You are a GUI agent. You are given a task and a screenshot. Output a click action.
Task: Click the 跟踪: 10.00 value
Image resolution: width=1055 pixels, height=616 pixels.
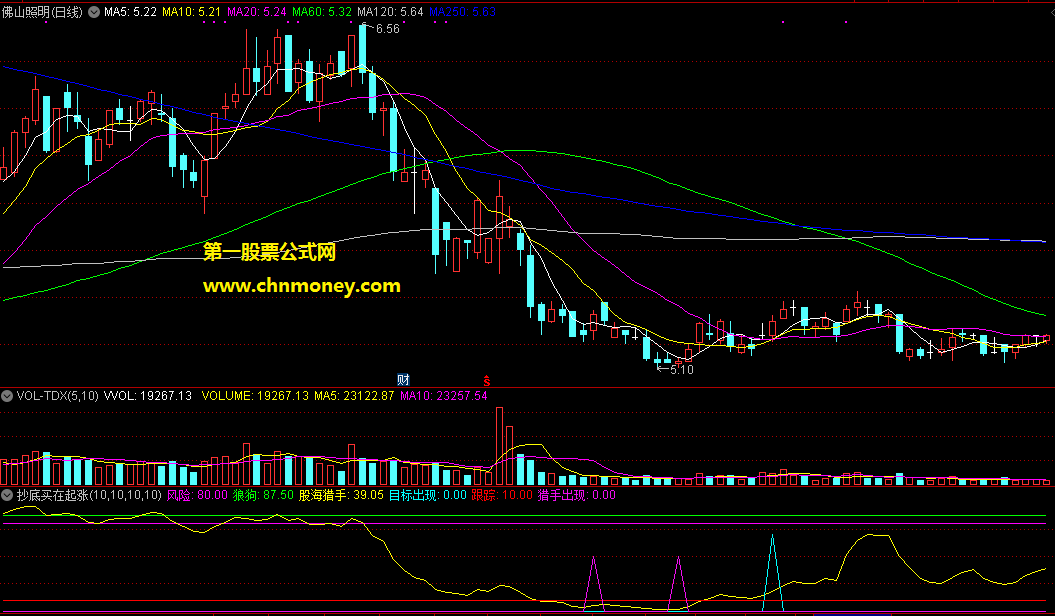(502, 495)
